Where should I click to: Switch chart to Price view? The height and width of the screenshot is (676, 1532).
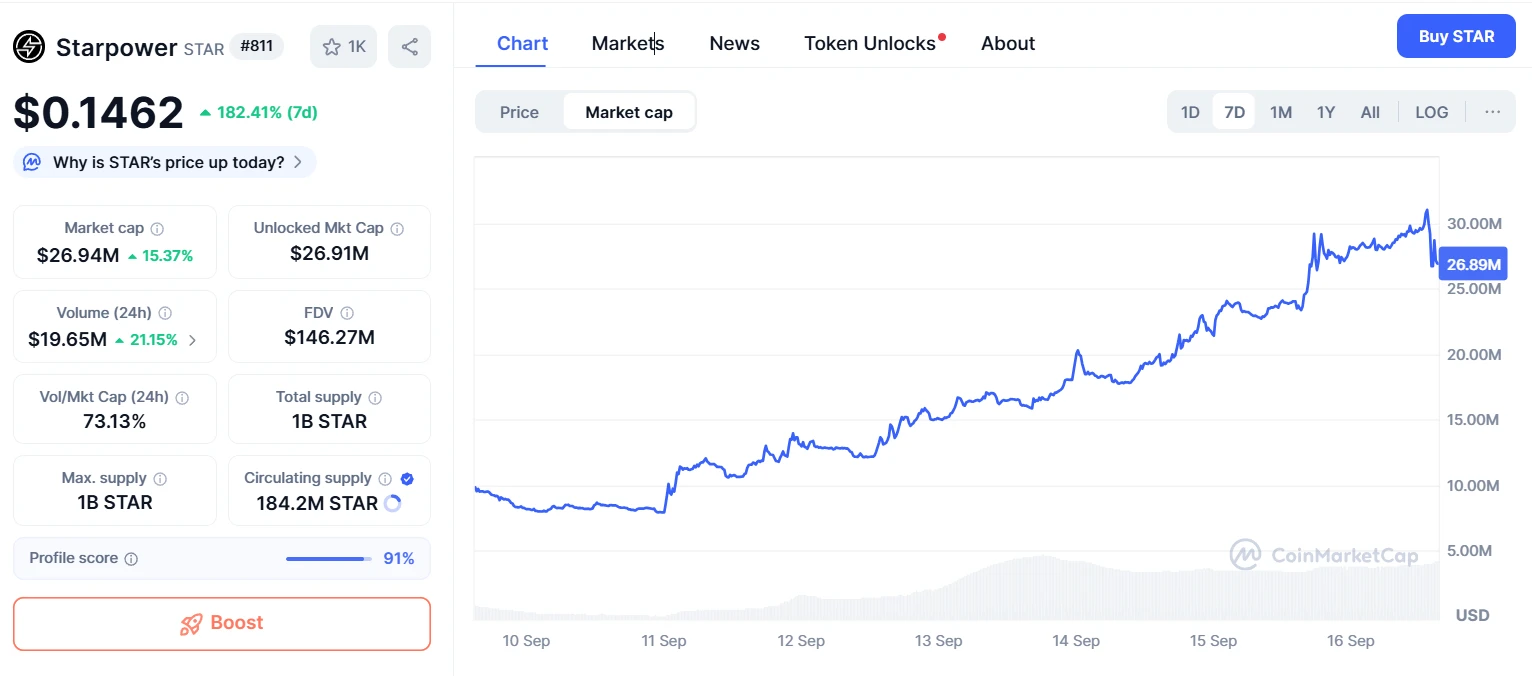(x=519, y=112)
